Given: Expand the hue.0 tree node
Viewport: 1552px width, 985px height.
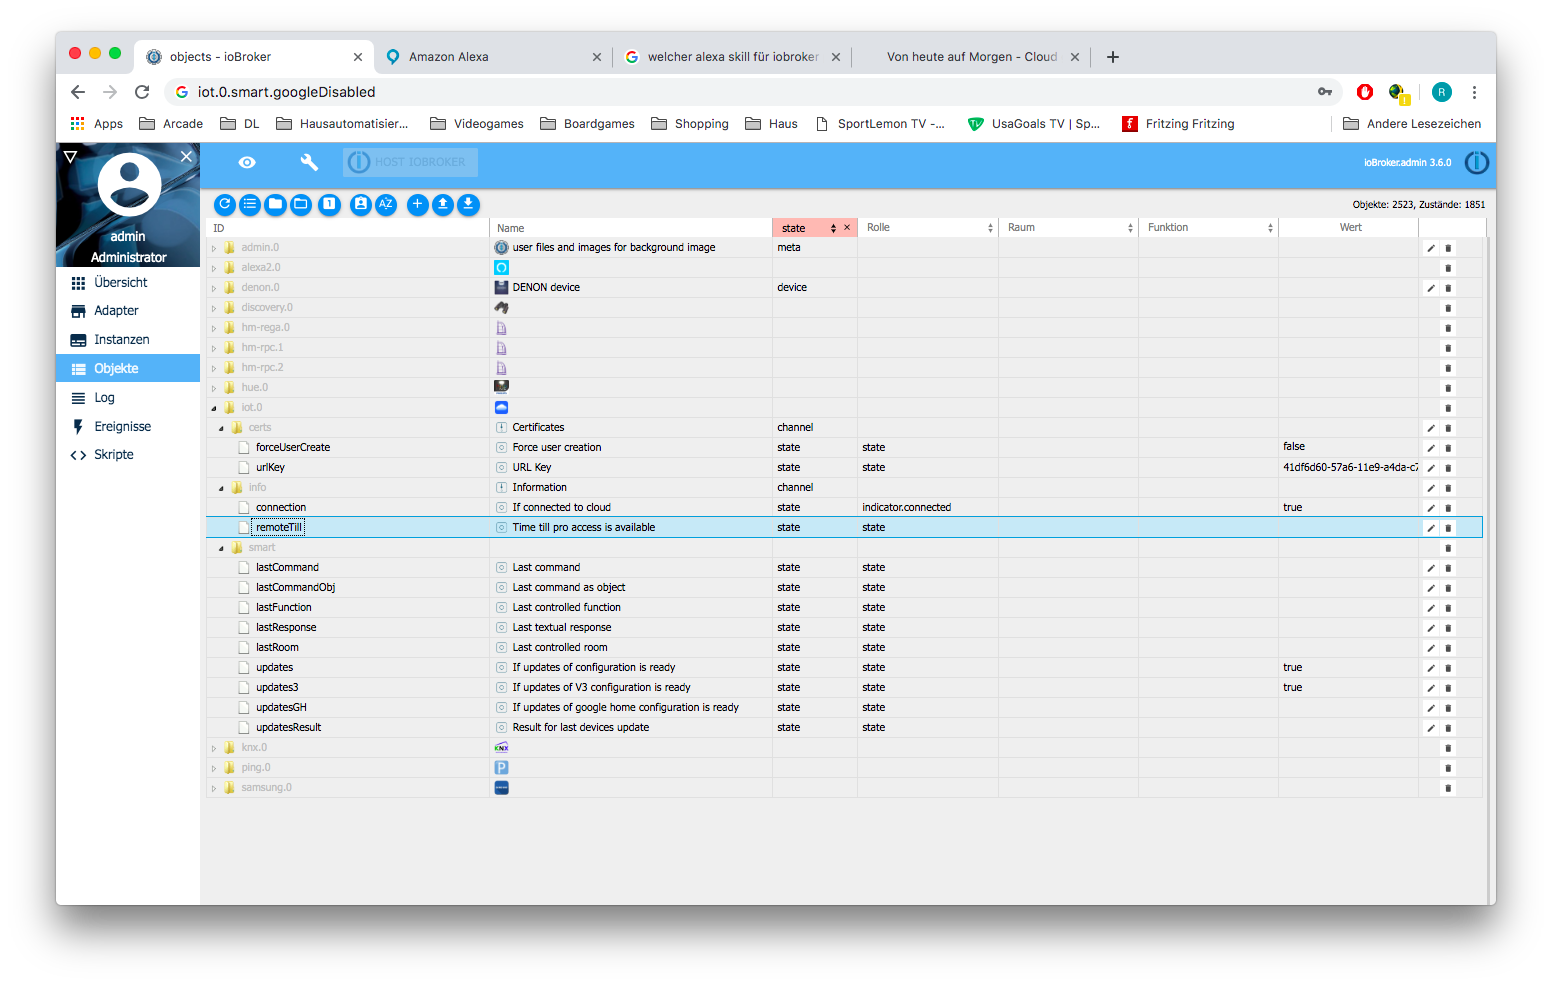Looking at the screenshot, I should click(214, 388).
